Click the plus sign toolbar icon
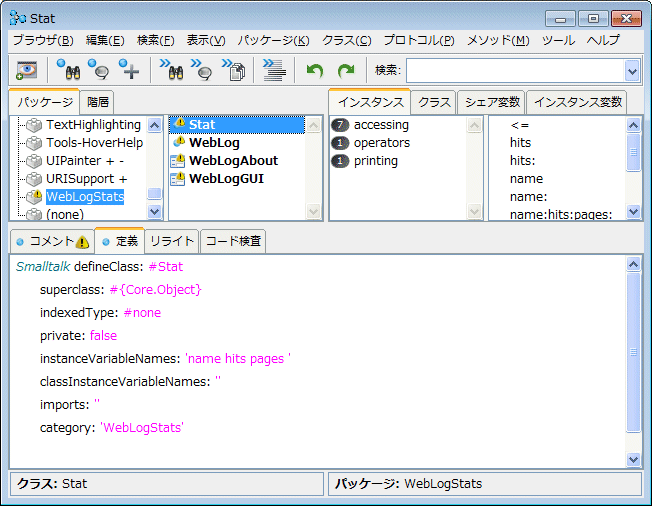652x506 pixels. click(130, 70)
